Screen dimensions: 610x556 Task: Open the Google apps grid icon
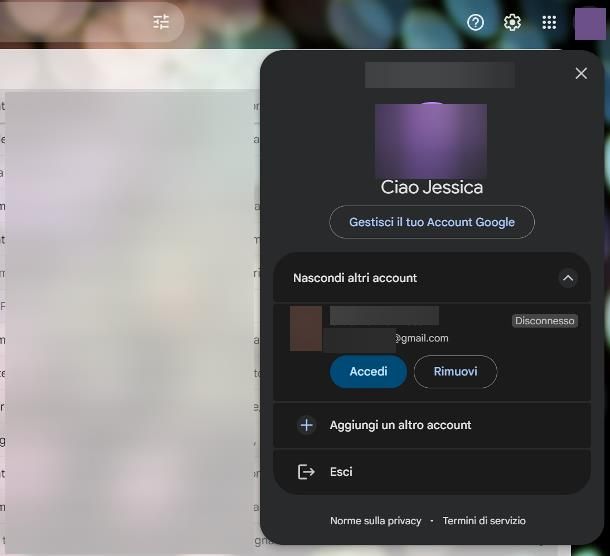pyautogui.click(x=549, y=22)
